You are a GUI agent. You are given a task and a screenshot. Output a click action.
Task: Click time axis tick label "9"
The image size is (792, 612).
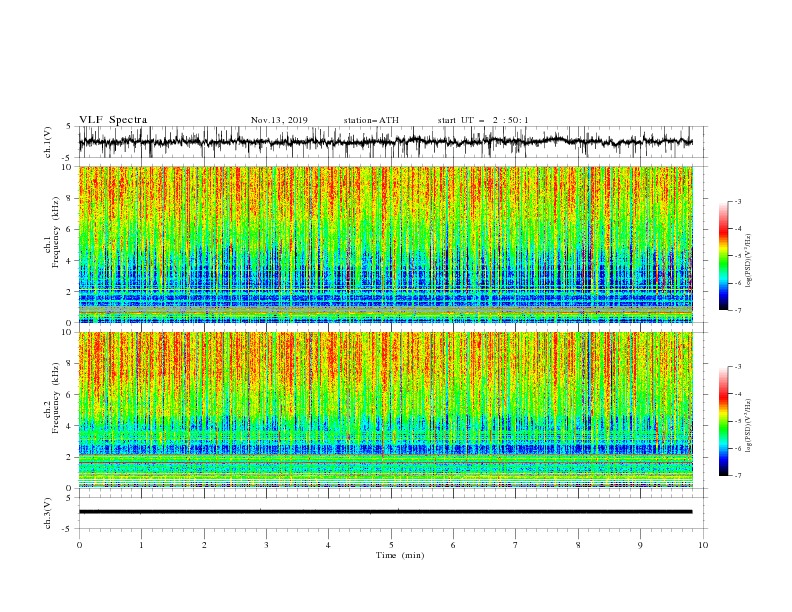point(640,545)
